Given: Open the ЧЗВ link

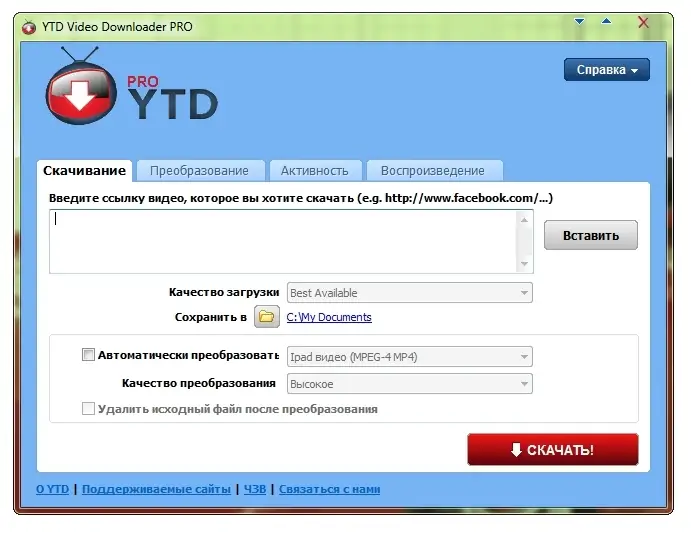Looking at the screenshot, I should click(255, 489).
